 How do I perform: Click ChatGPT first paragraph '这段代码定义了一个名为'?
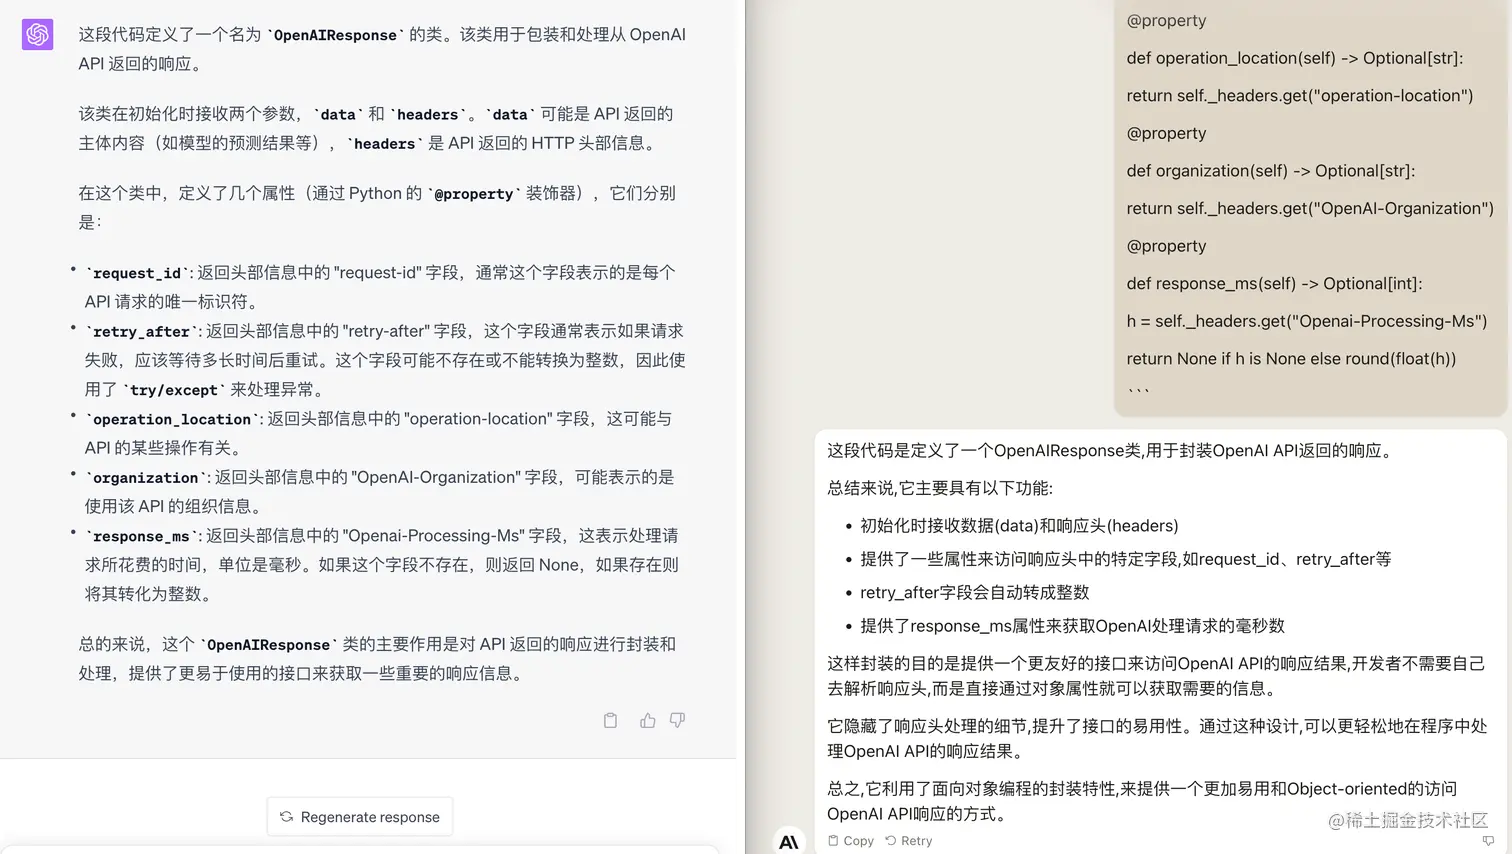[382, 49]
